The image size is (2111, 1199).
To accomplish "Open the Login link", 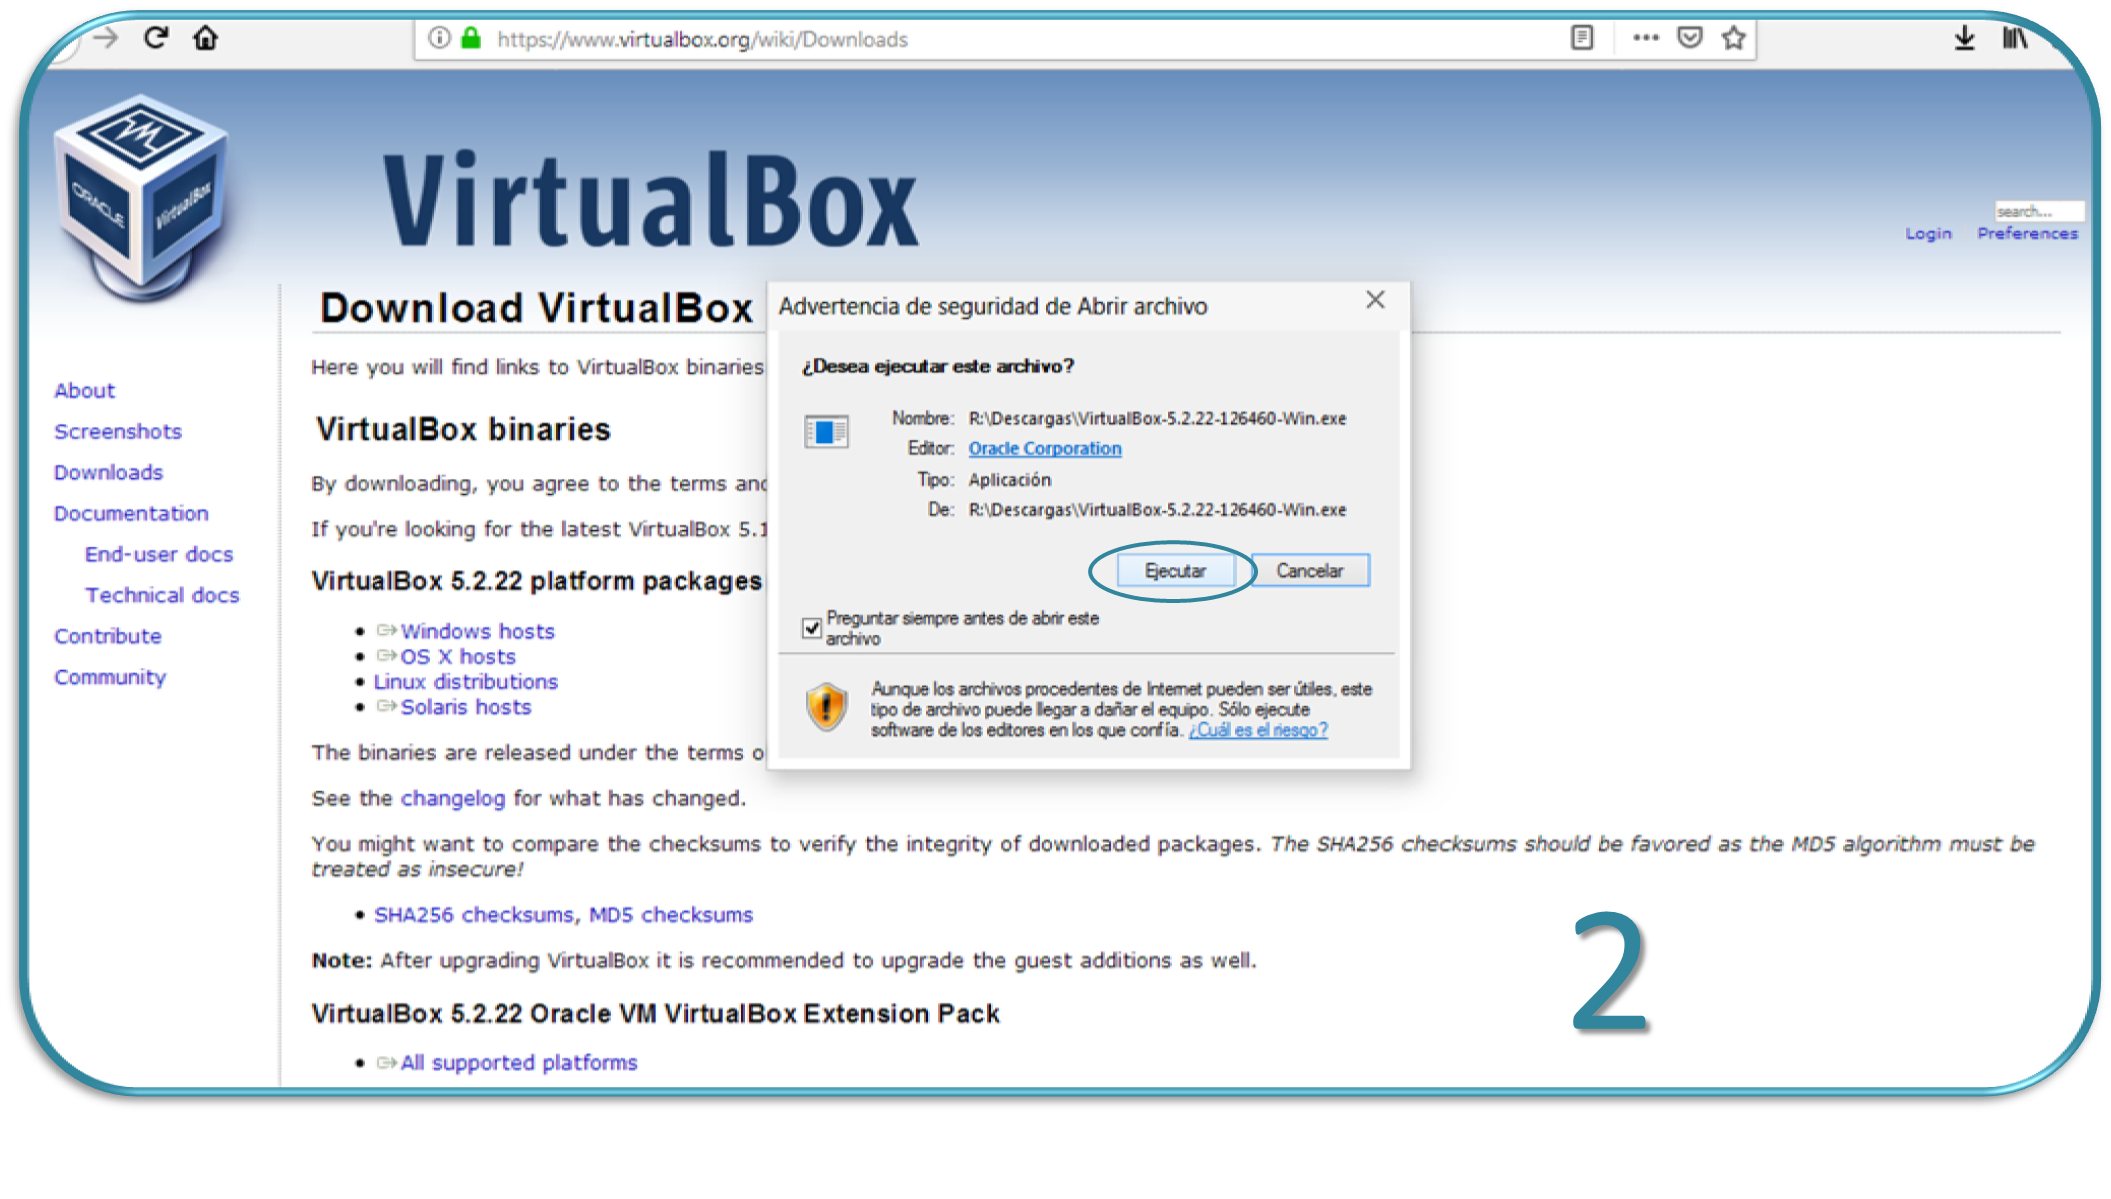I will coord(1928,233).
